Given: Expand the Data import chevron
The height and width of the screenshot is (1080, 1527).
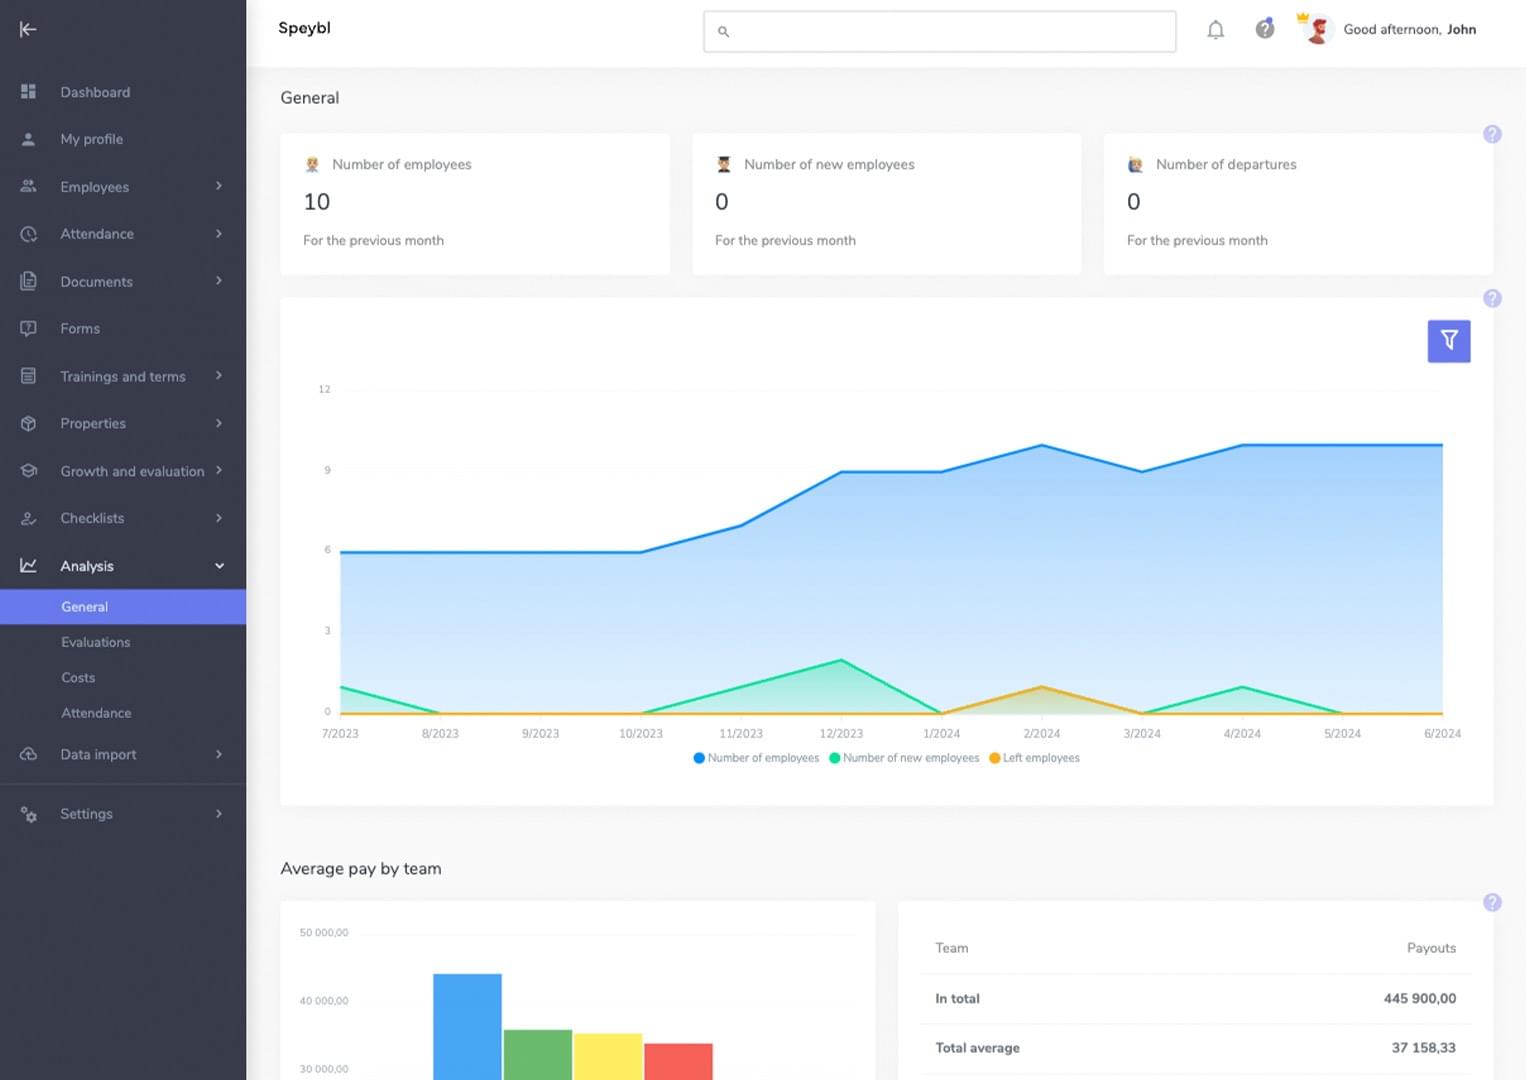Looking at the screenshot, I should point(219,754).
